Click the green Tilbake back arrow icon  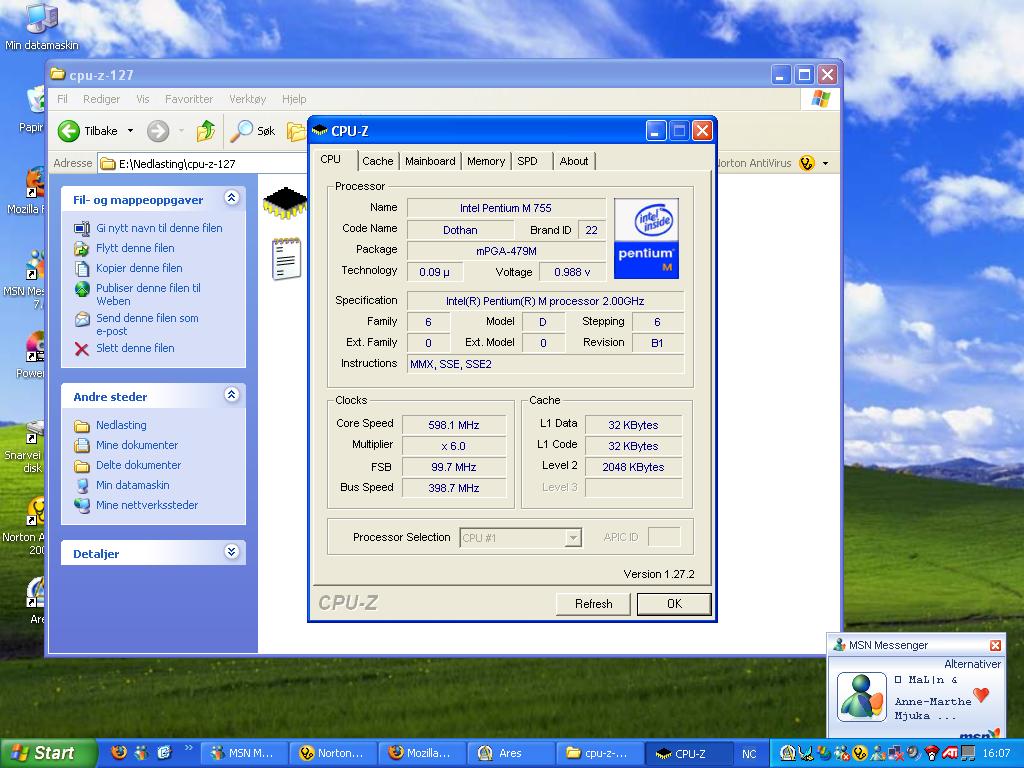69,131
